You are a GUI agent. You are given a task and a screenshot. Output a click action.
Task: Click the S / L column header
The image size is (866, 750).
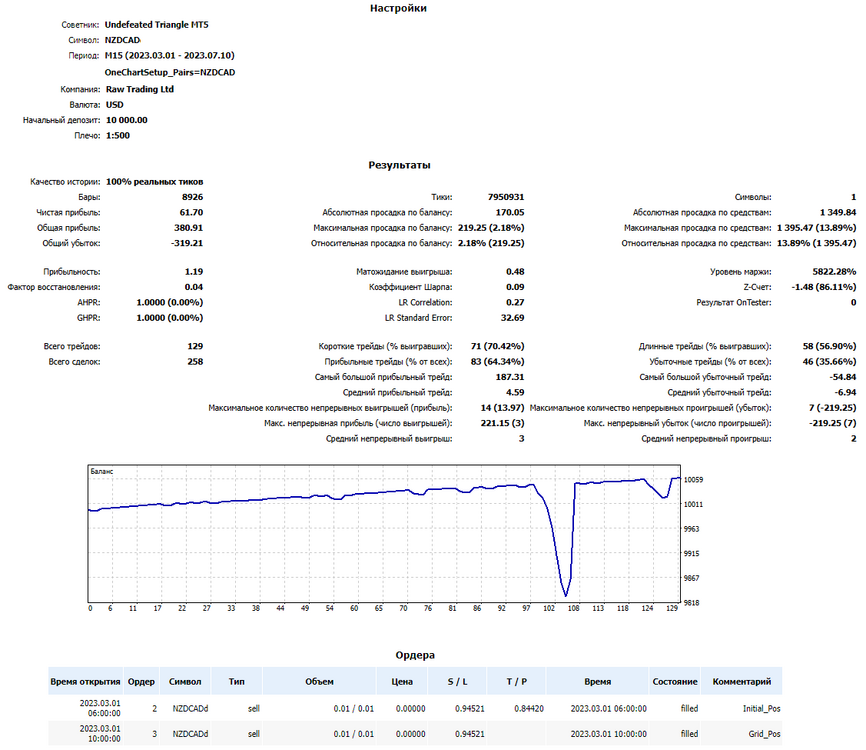457,682
